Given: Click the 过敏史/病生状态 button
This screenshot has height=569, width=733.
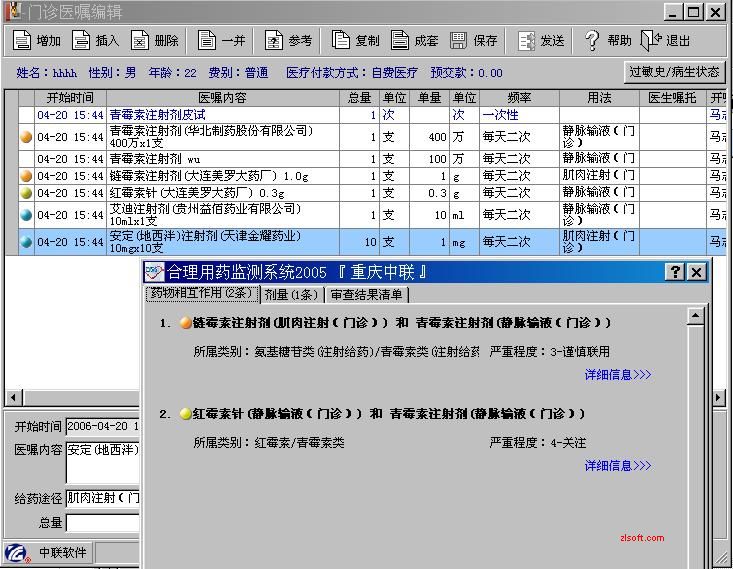Looking at the screenshot, I should 674,72.
